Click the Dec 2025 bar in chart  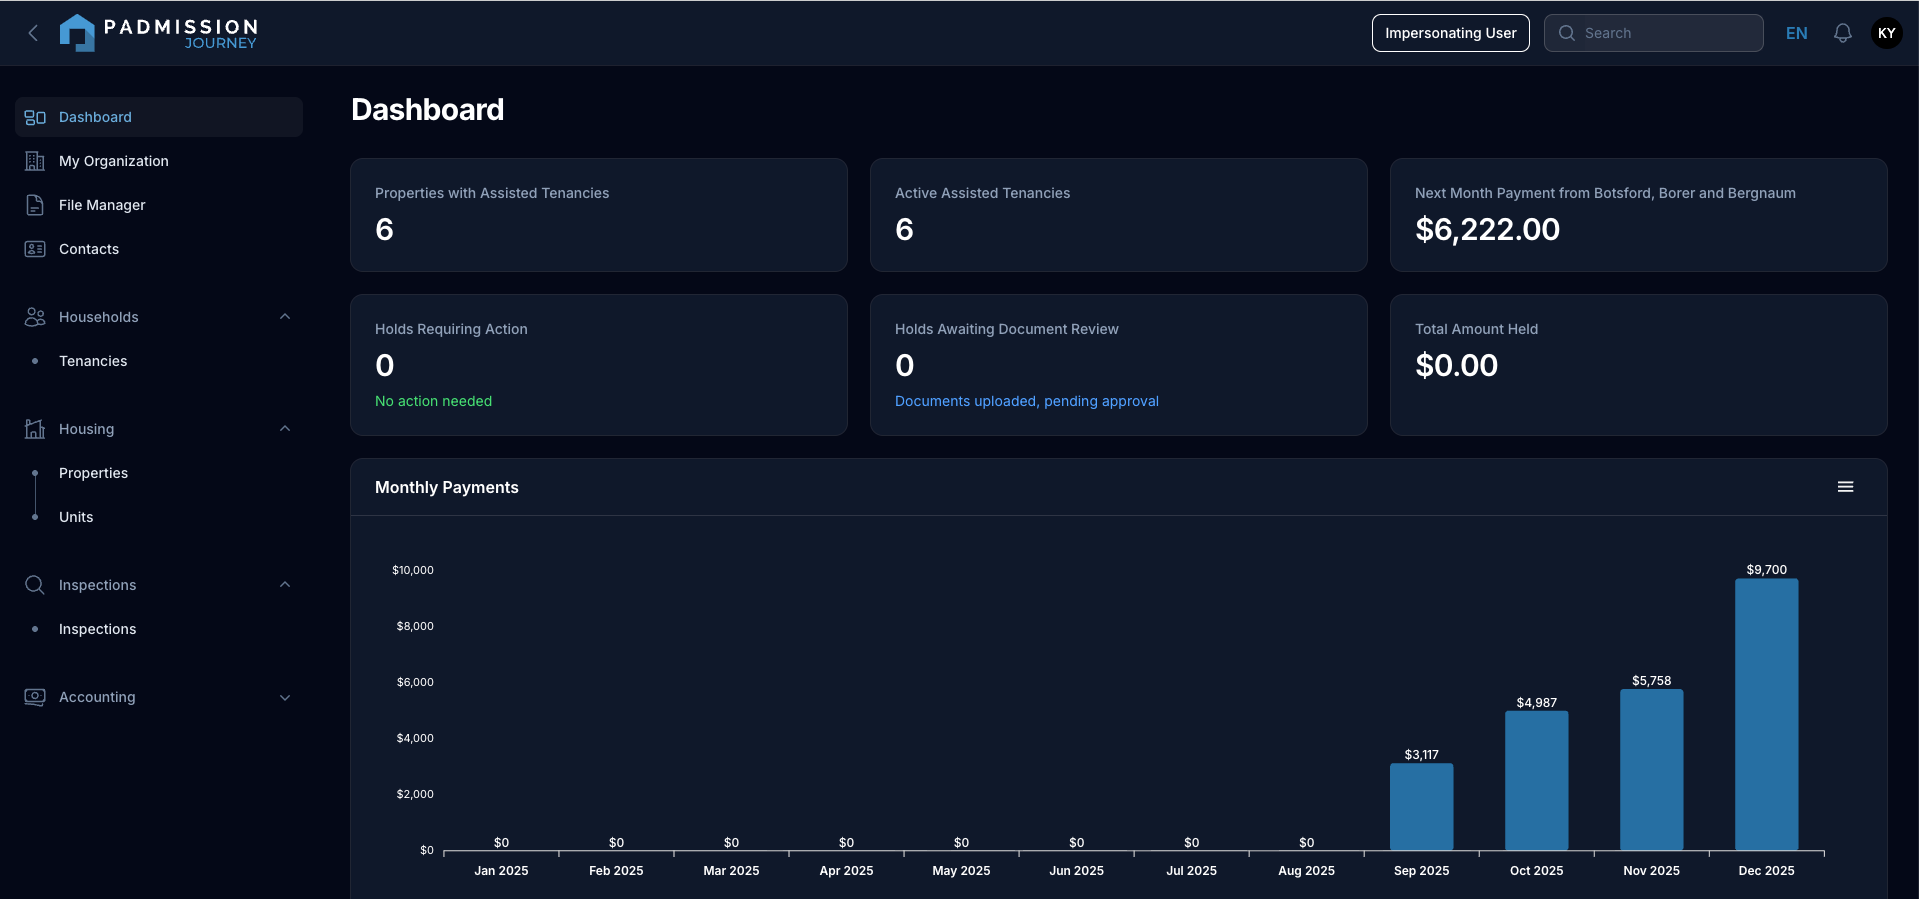pyautogui.click(x=1766, y=714)
